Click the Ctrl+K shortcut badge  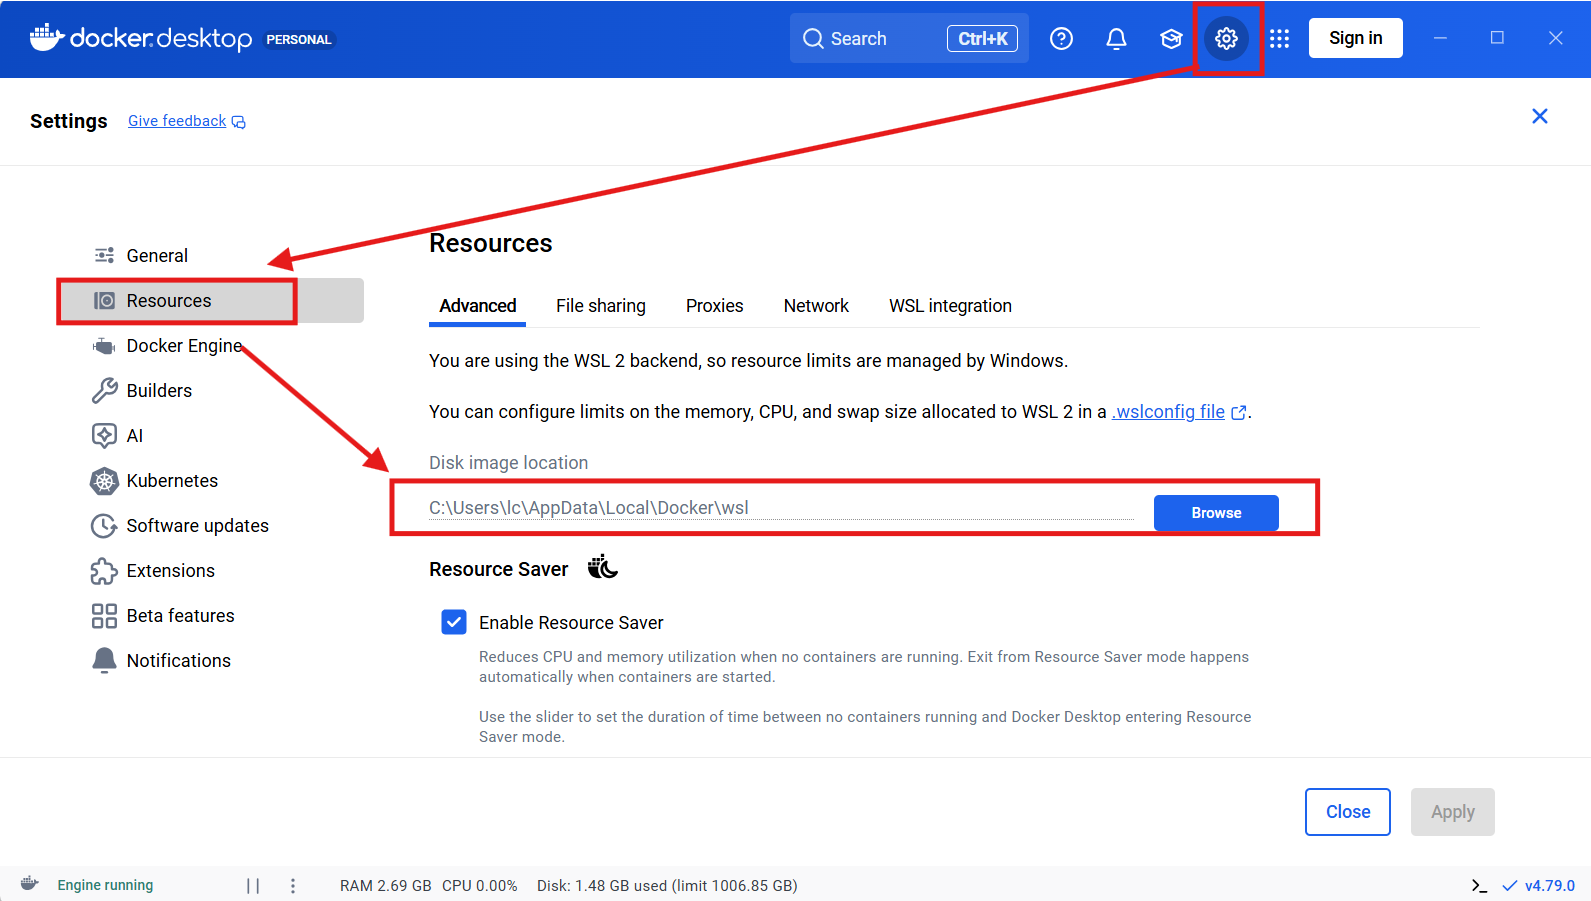point(982,39)
